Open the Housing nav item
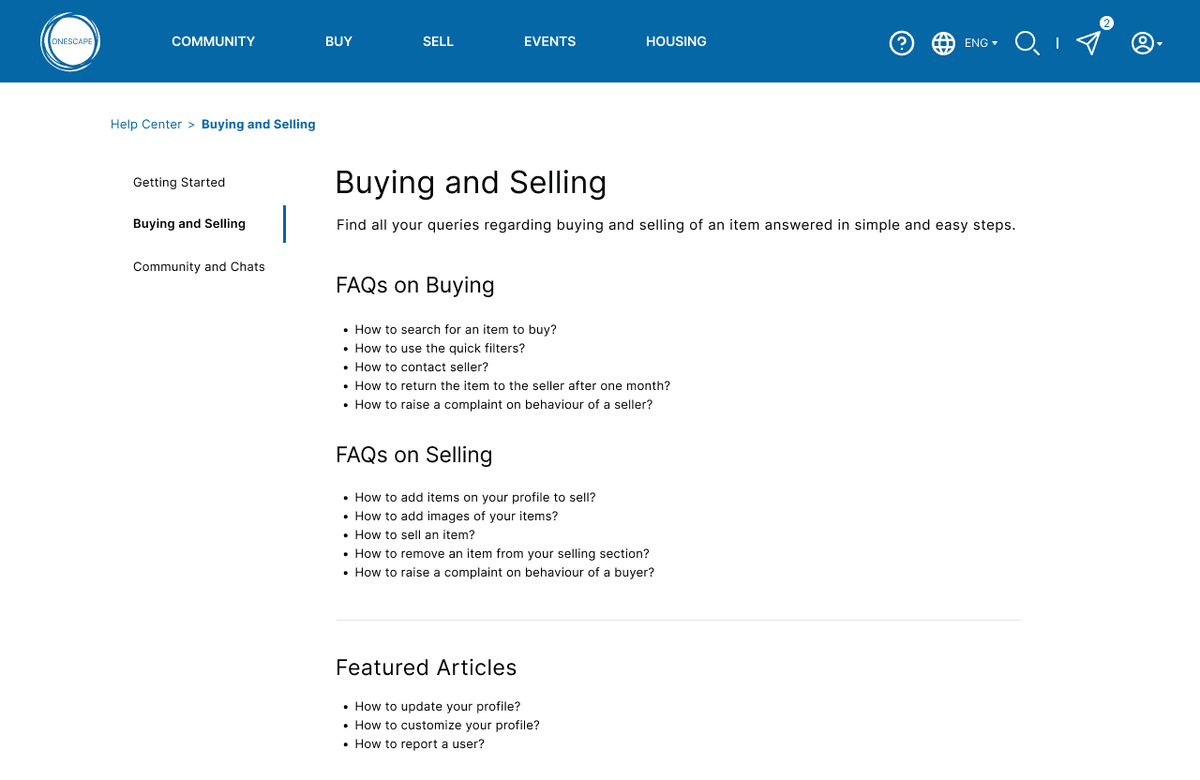1200x780 pixels. point(676,41)
